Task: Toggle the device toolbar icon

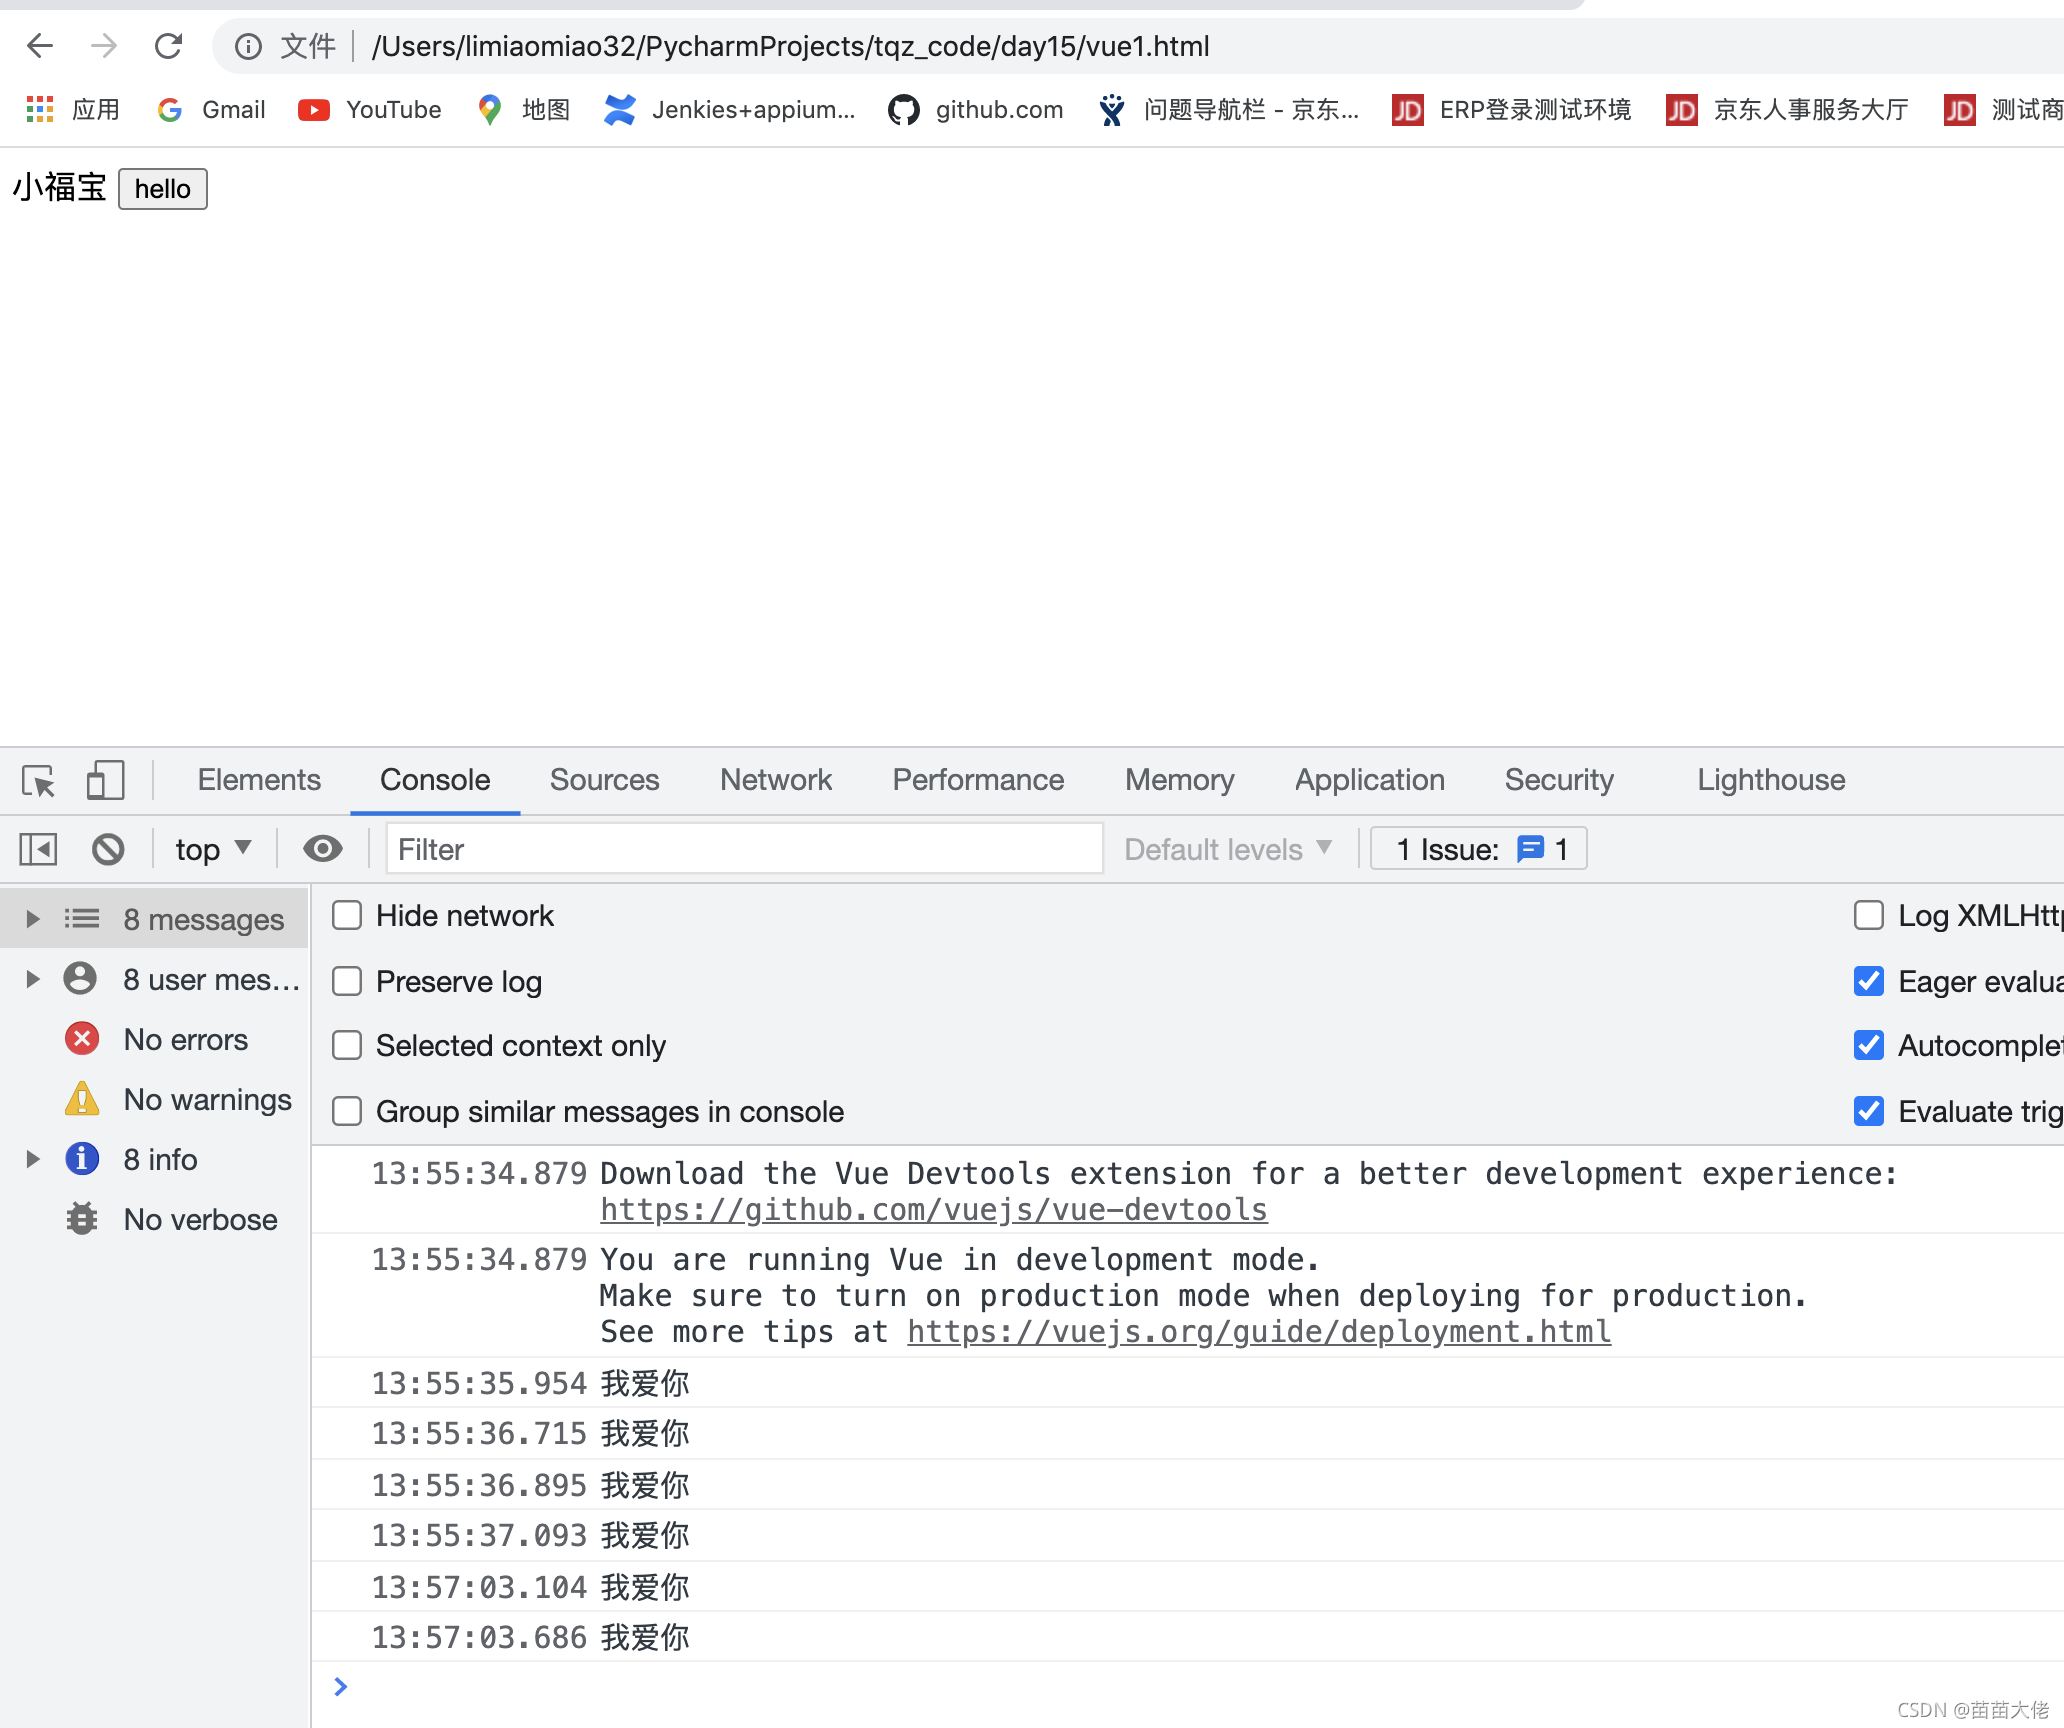Action: (105, 781)
